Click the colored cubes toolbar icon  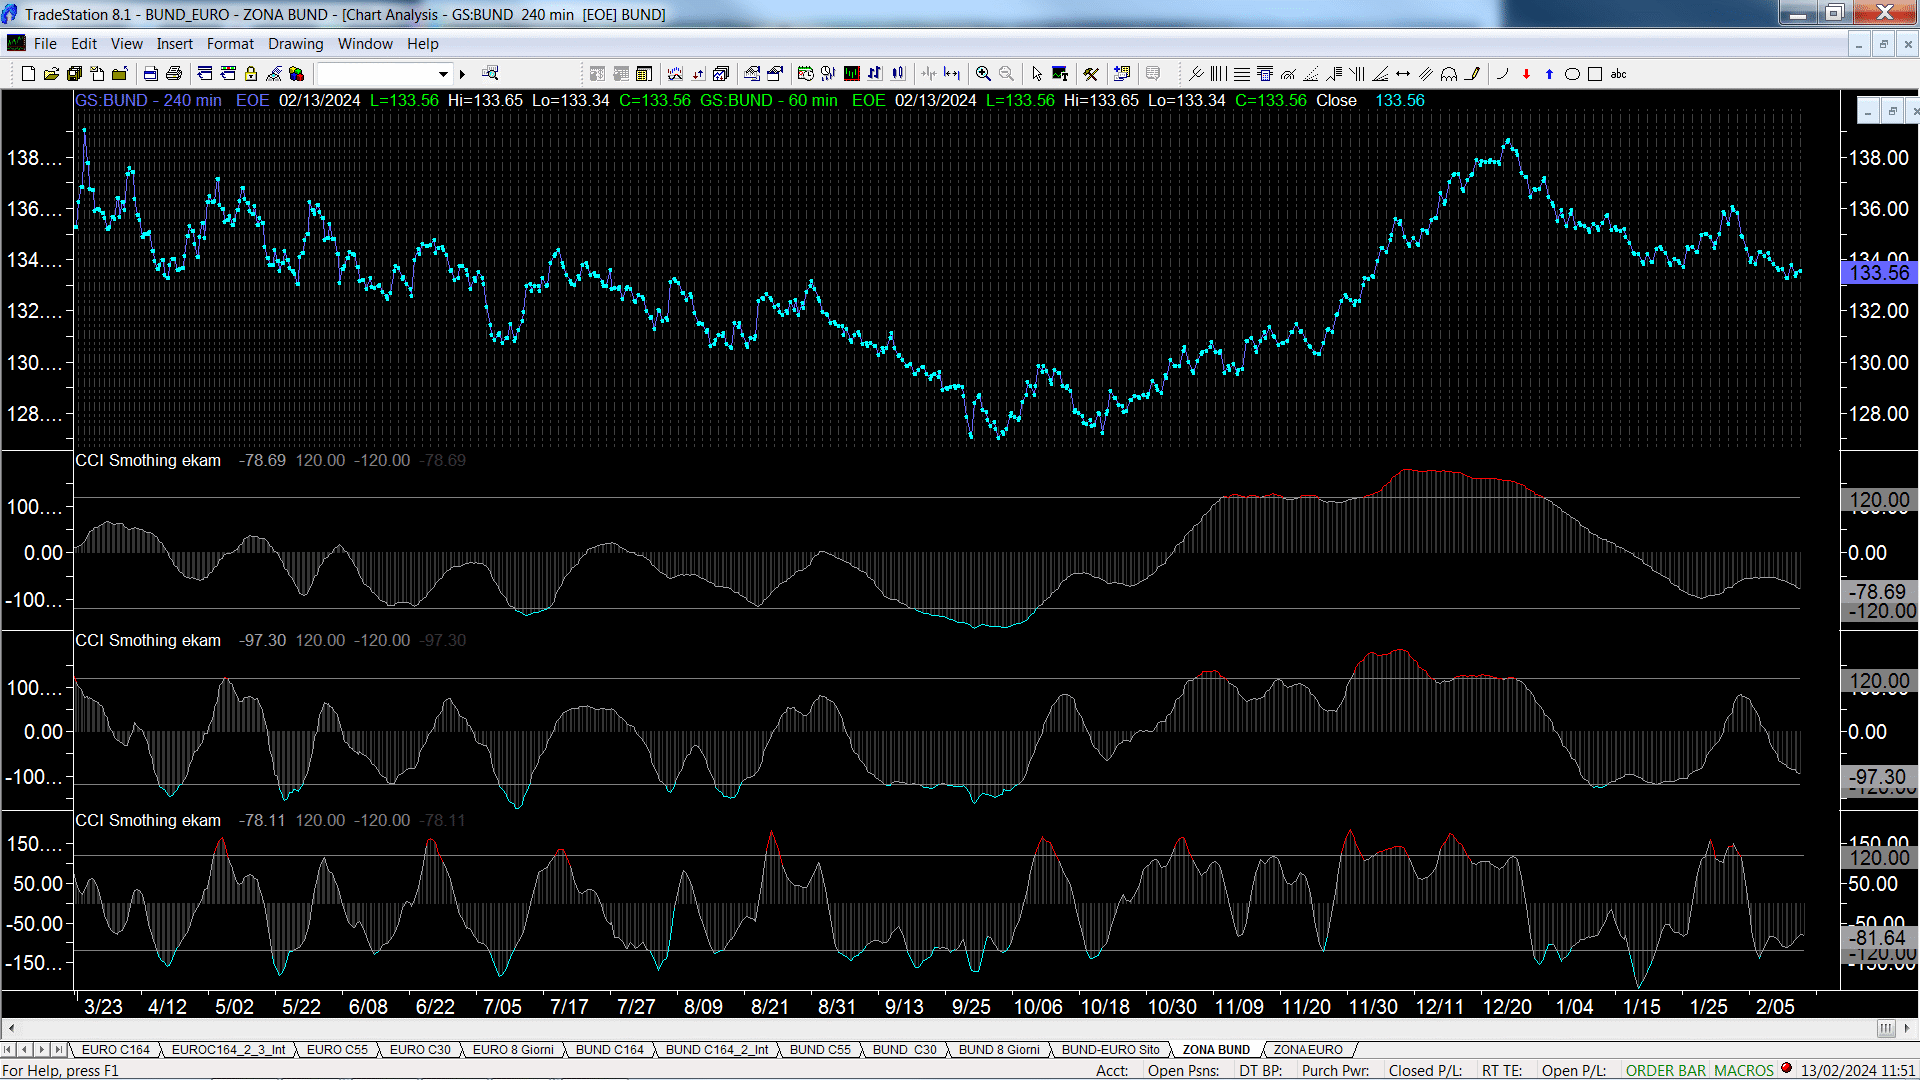296,74
